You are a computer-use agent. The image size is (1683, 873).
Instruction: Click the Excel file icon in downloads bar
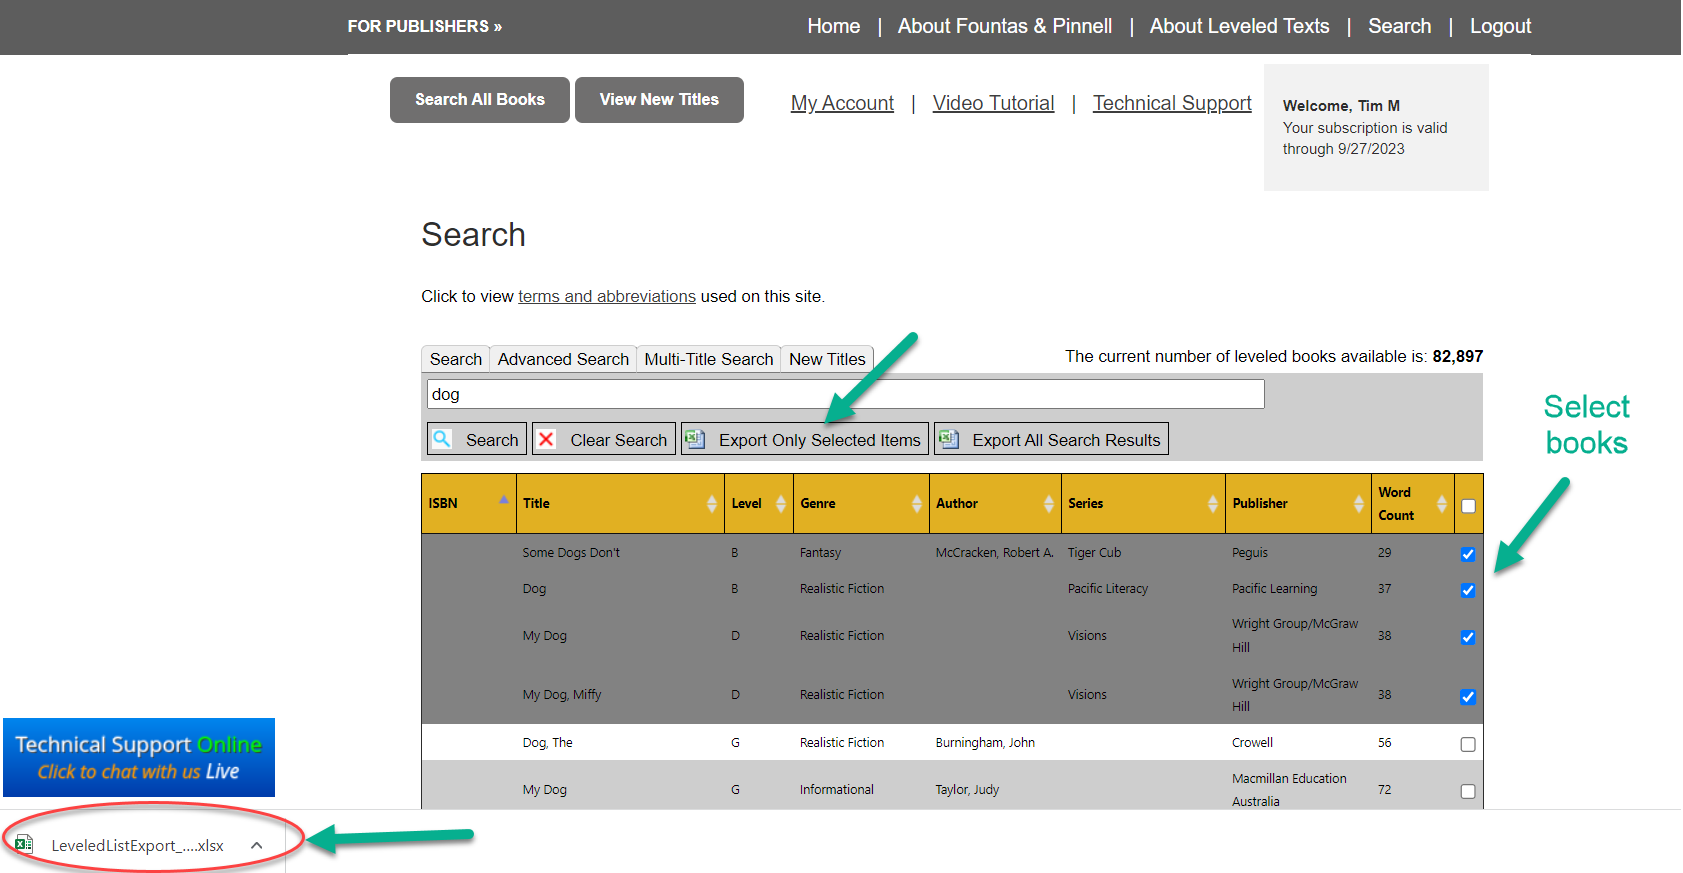(25, 845)
